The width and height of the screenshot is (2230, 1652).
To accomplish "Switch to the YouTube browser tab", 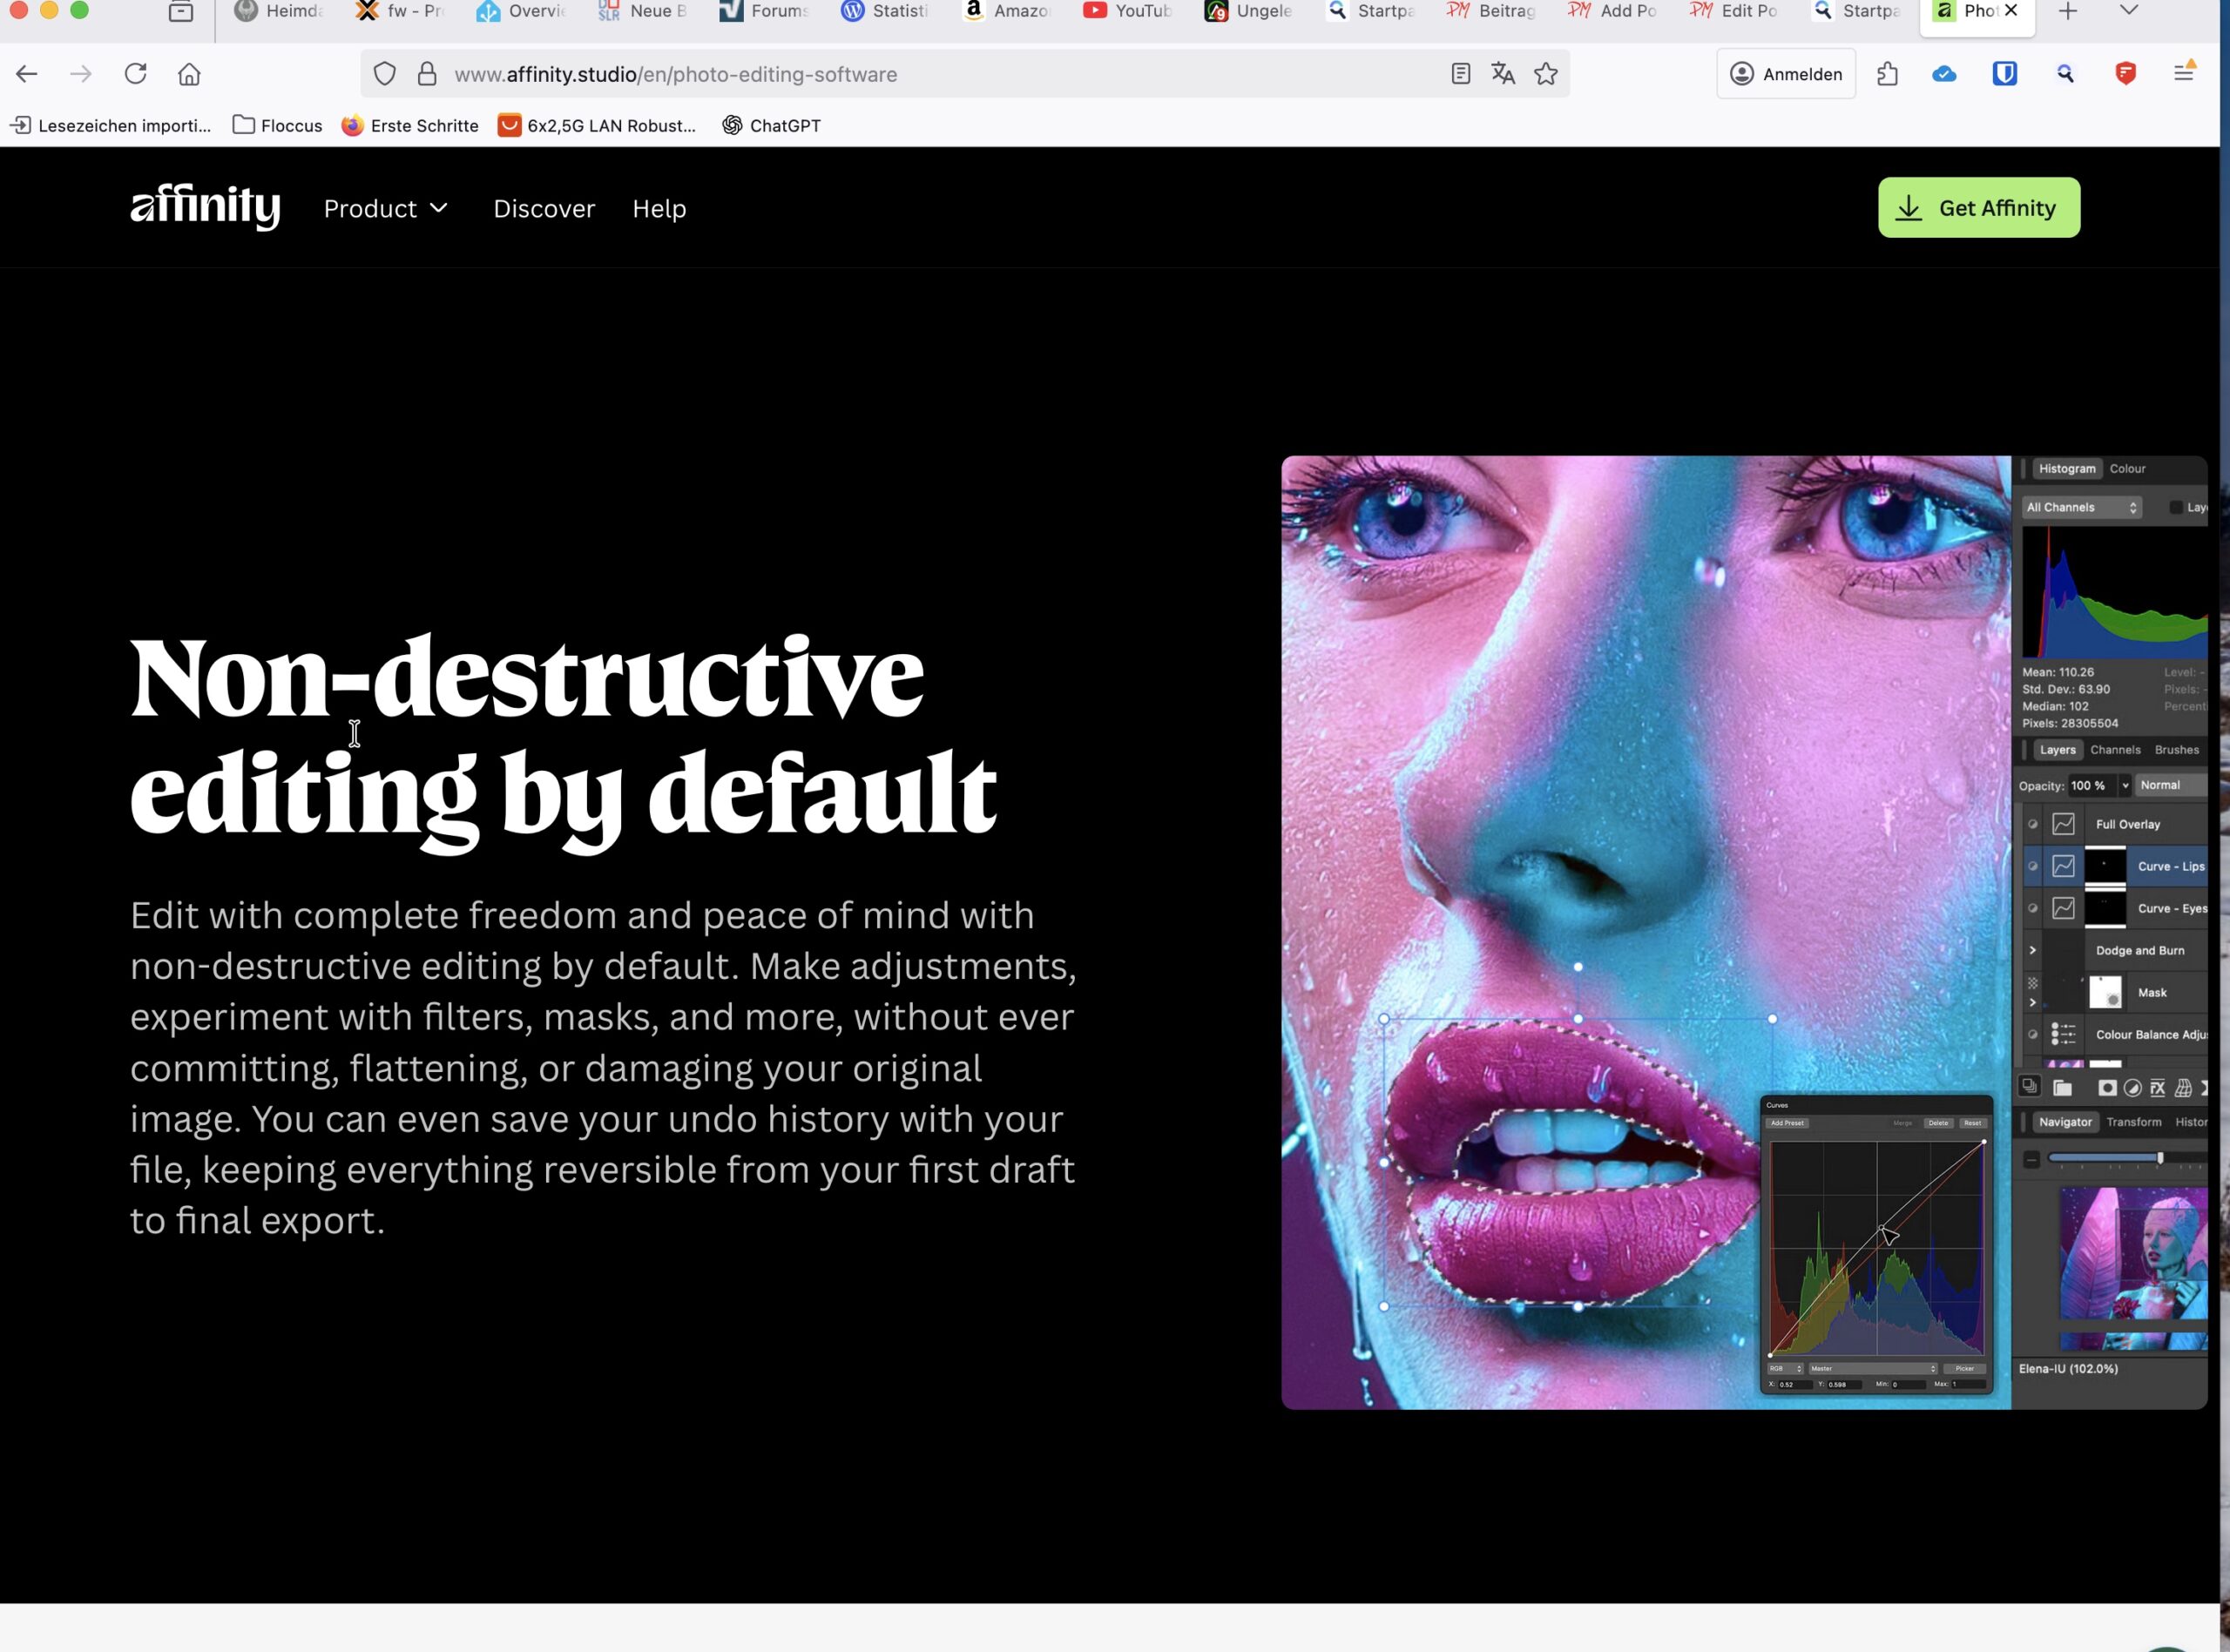I will click(x=1128, y=11).
